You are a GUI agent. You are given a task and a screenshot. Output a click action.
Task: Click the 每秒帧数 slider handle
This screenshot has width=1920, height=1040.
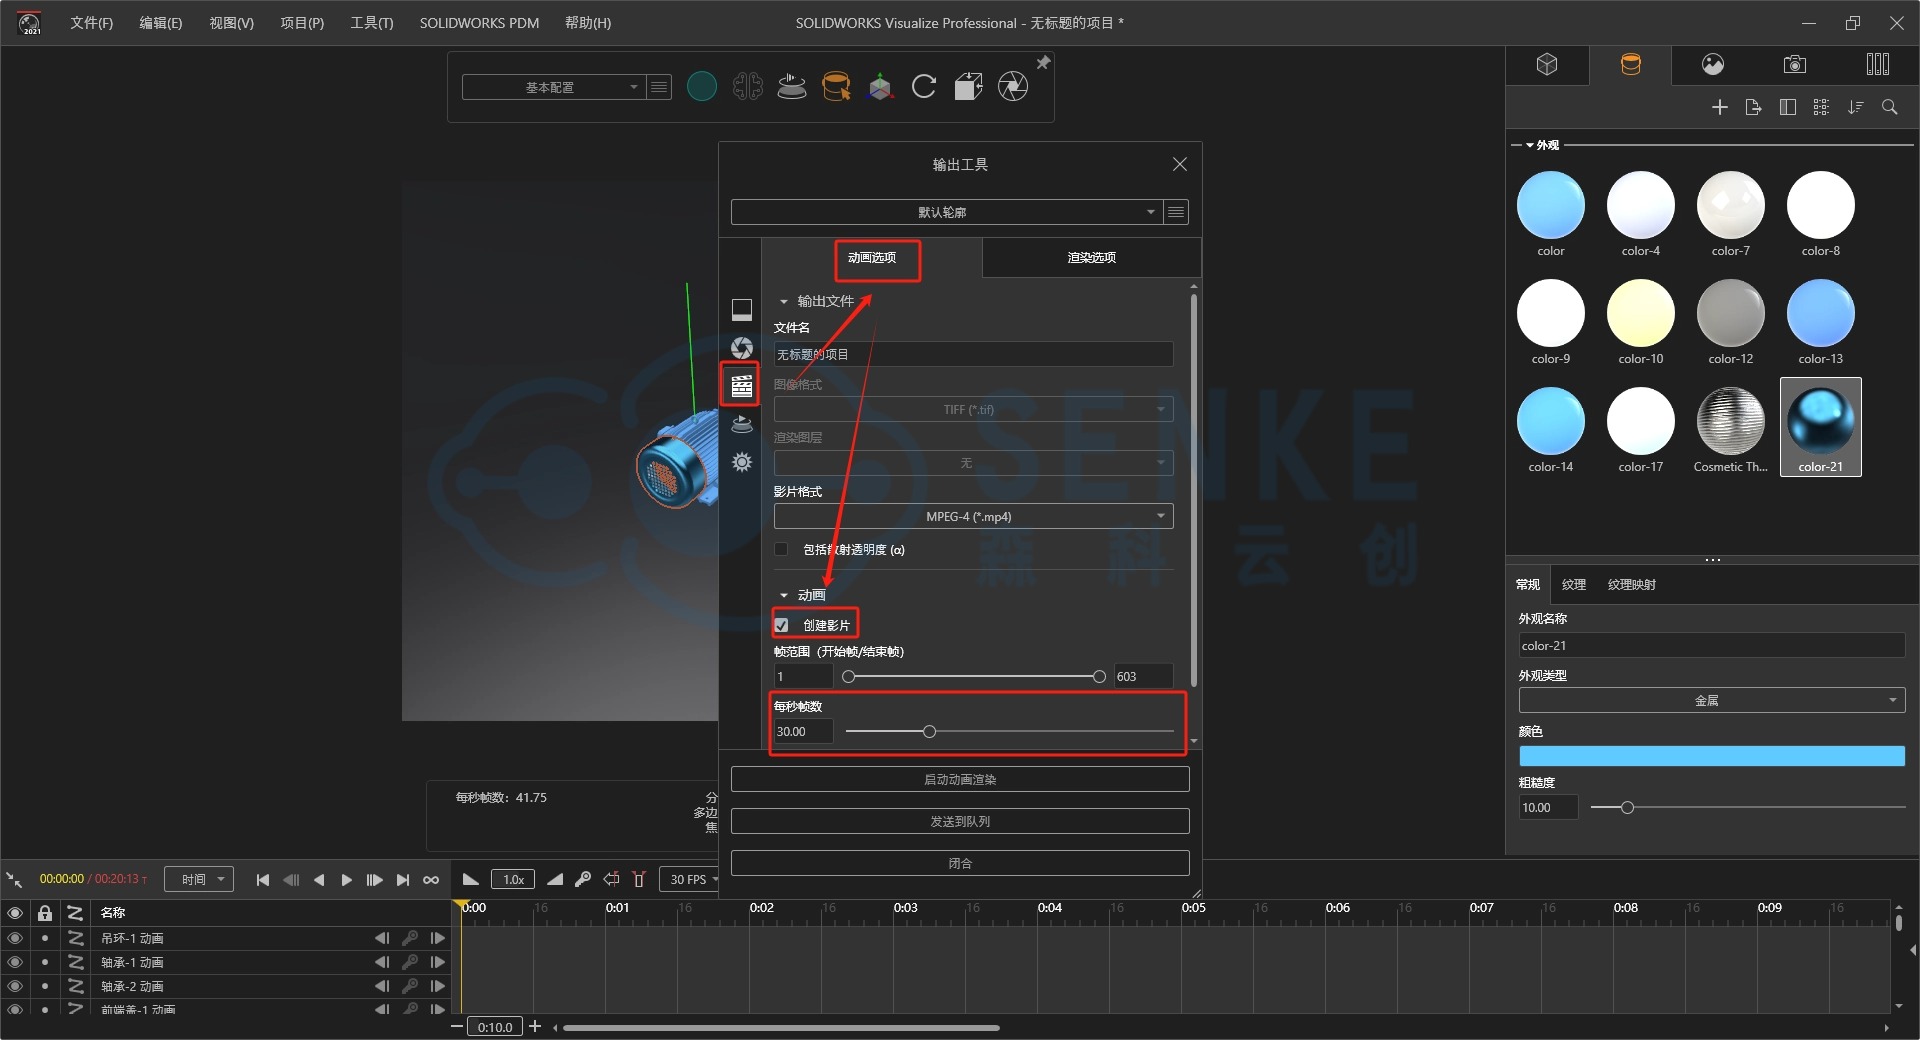coord(929,731)
